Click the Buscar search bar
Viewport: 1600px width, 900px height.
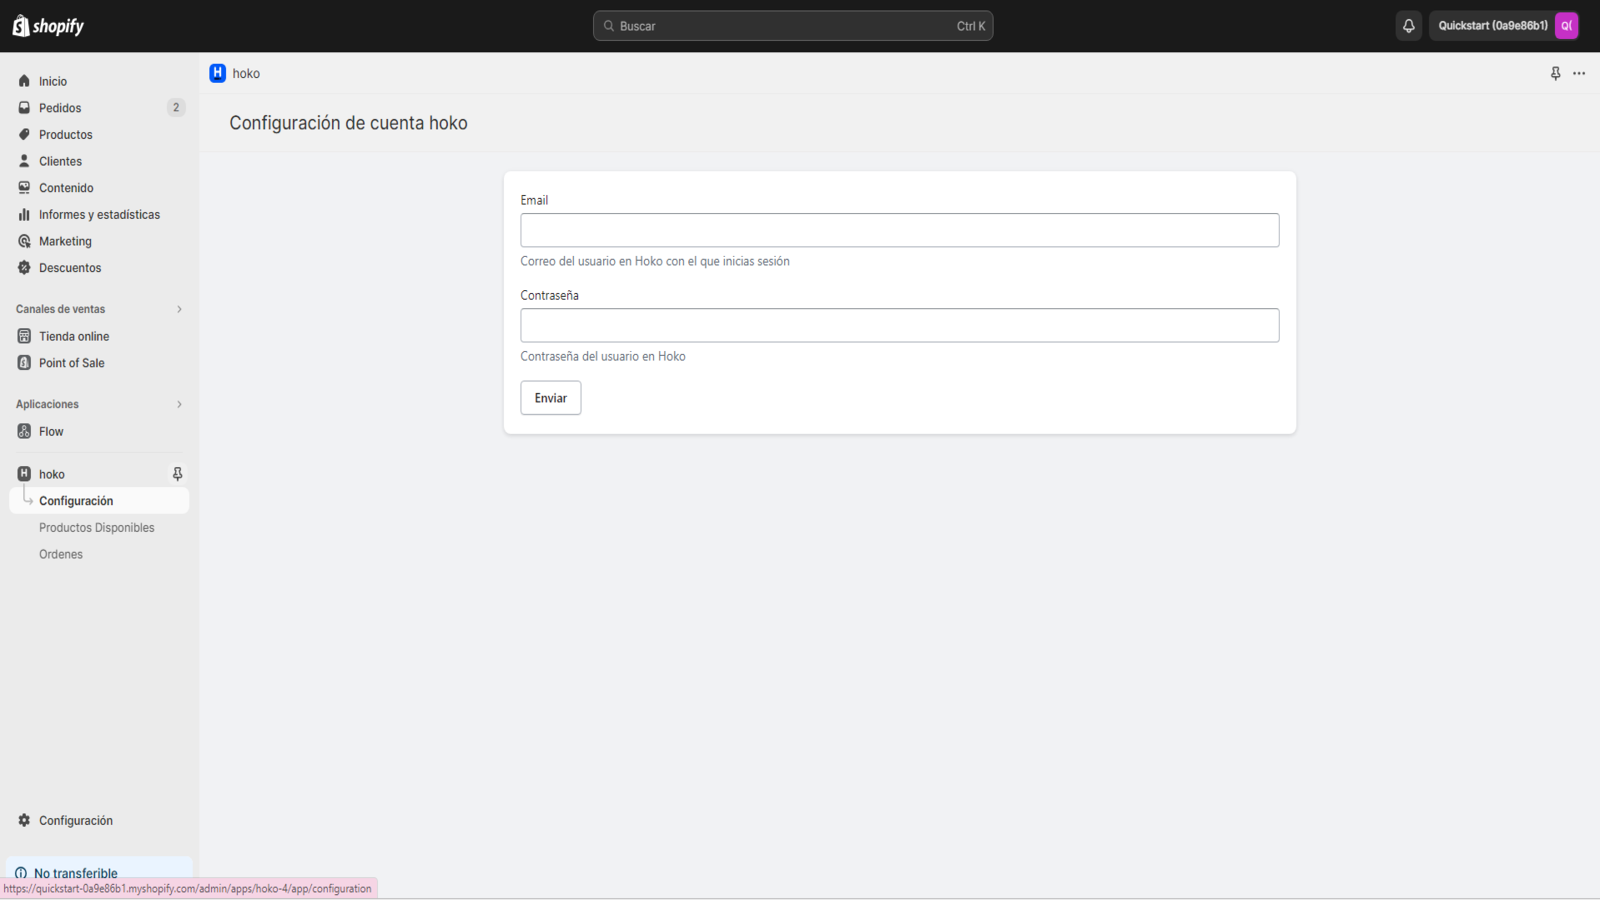792,26
